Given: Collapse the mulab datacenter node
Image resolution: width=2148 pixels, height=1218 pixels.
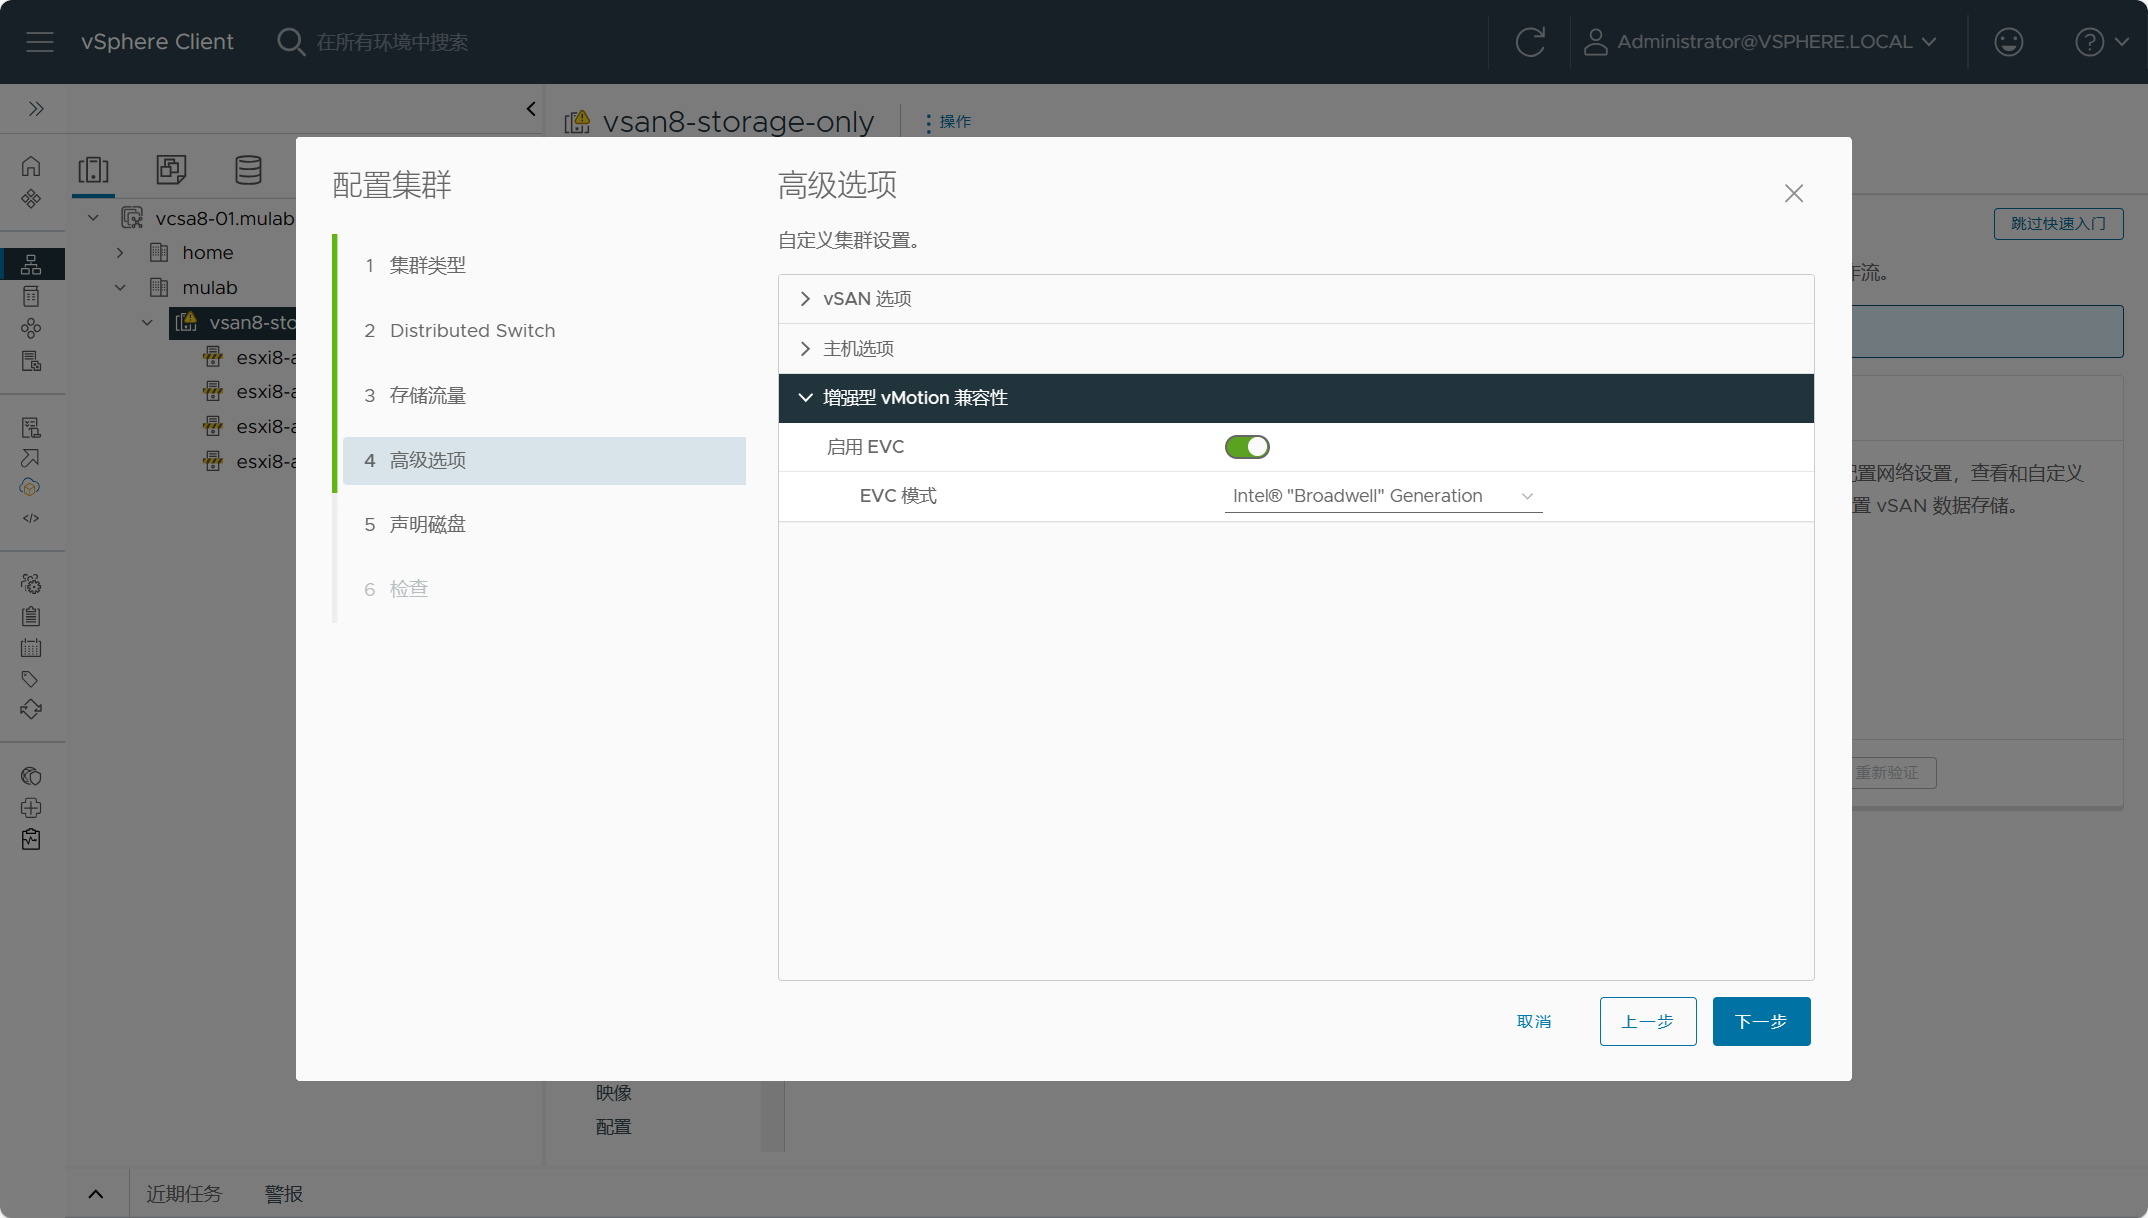Looking at the screenshot, I should (120, 288).
